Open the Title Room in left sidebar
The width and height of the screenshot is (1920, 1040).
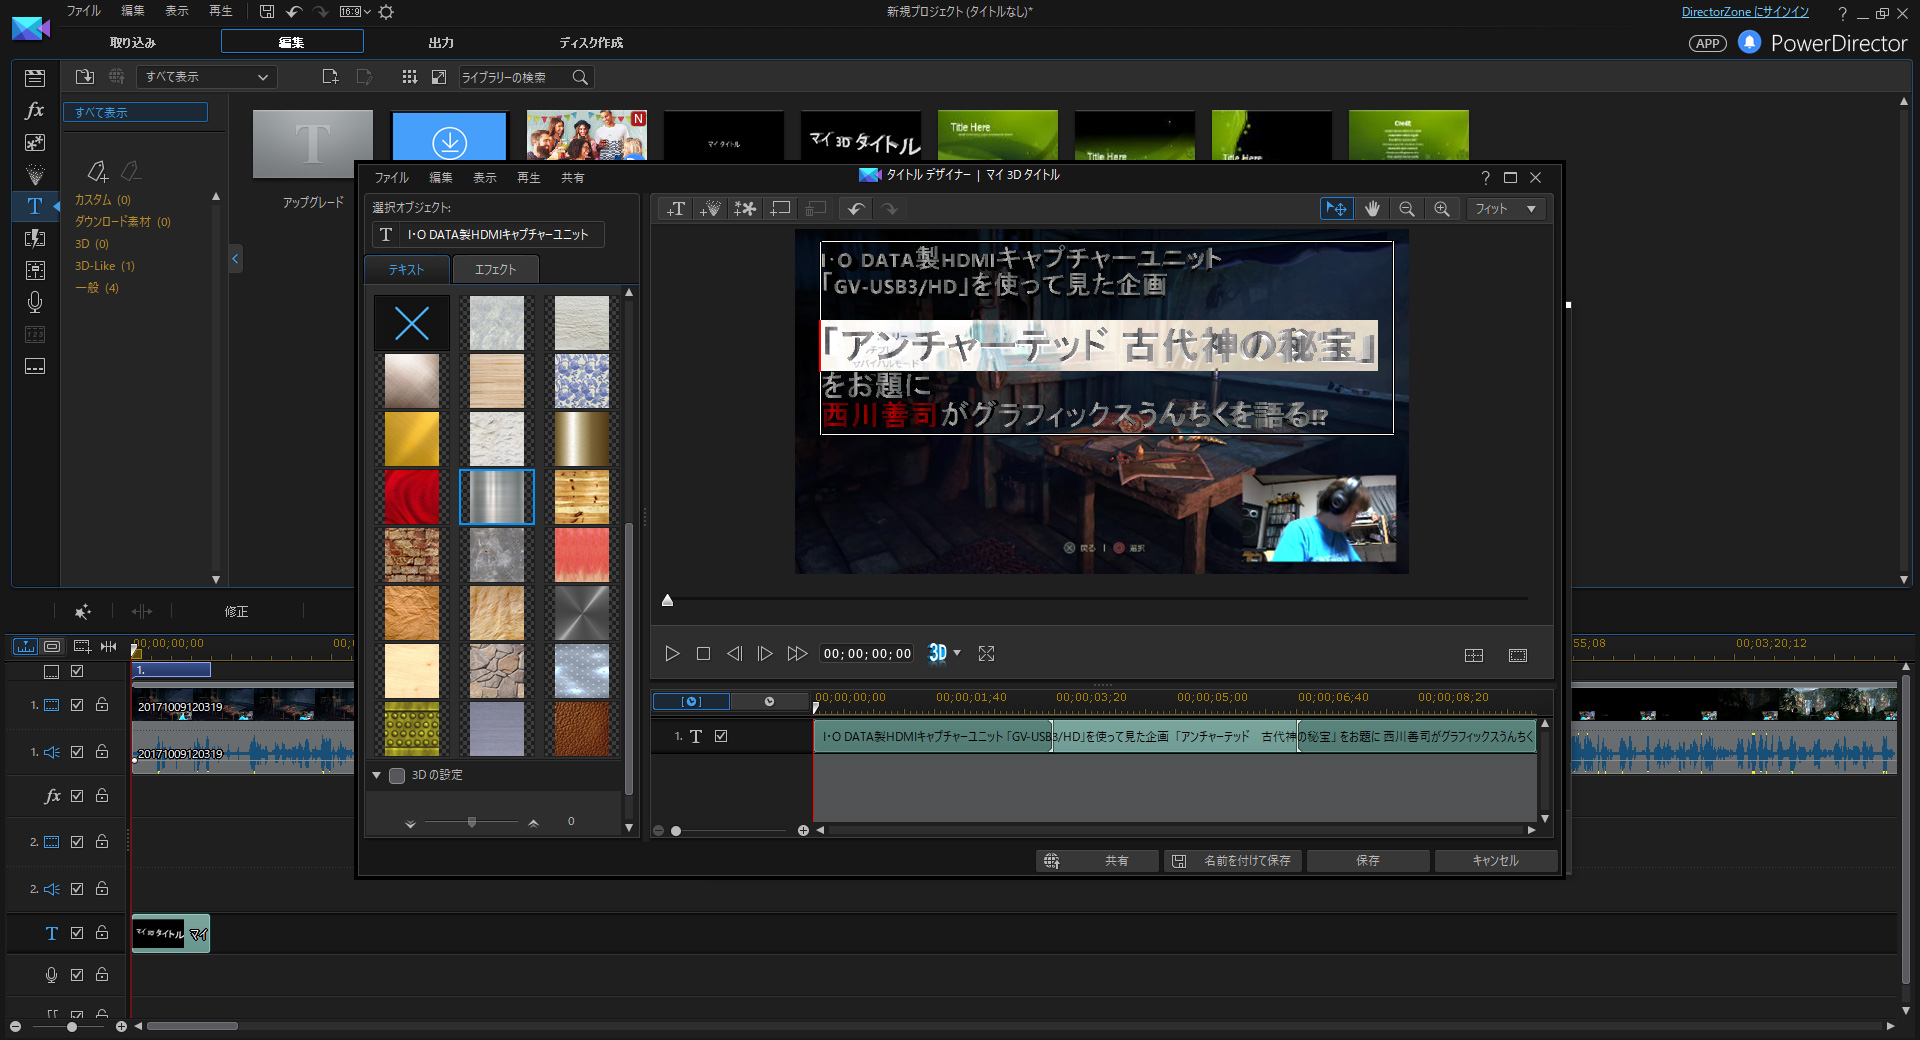pos(35,206)
